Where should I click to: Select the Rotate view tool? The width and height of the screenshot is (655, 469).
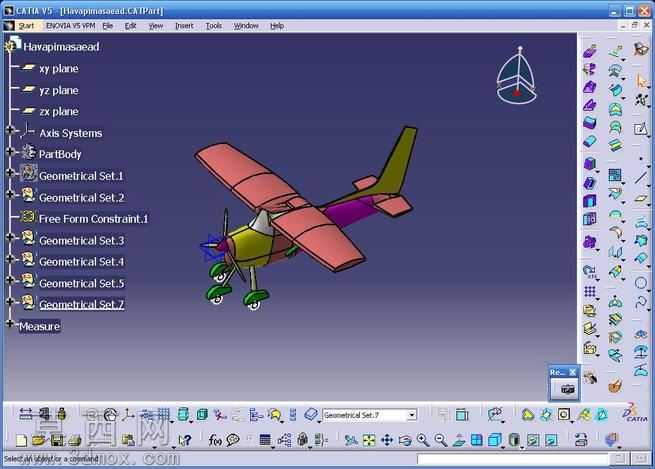(405, 440)
